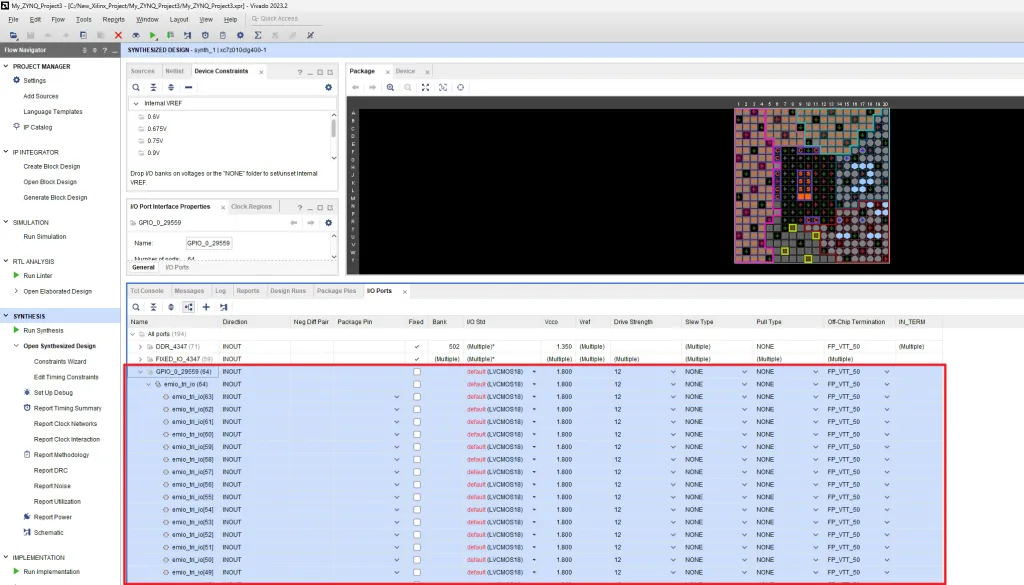Image resolution: width=1024 pixels, height=585 pixels.
Task: Open Package Pin dropdown for emio_tri_io[62]
Action: 397,409
